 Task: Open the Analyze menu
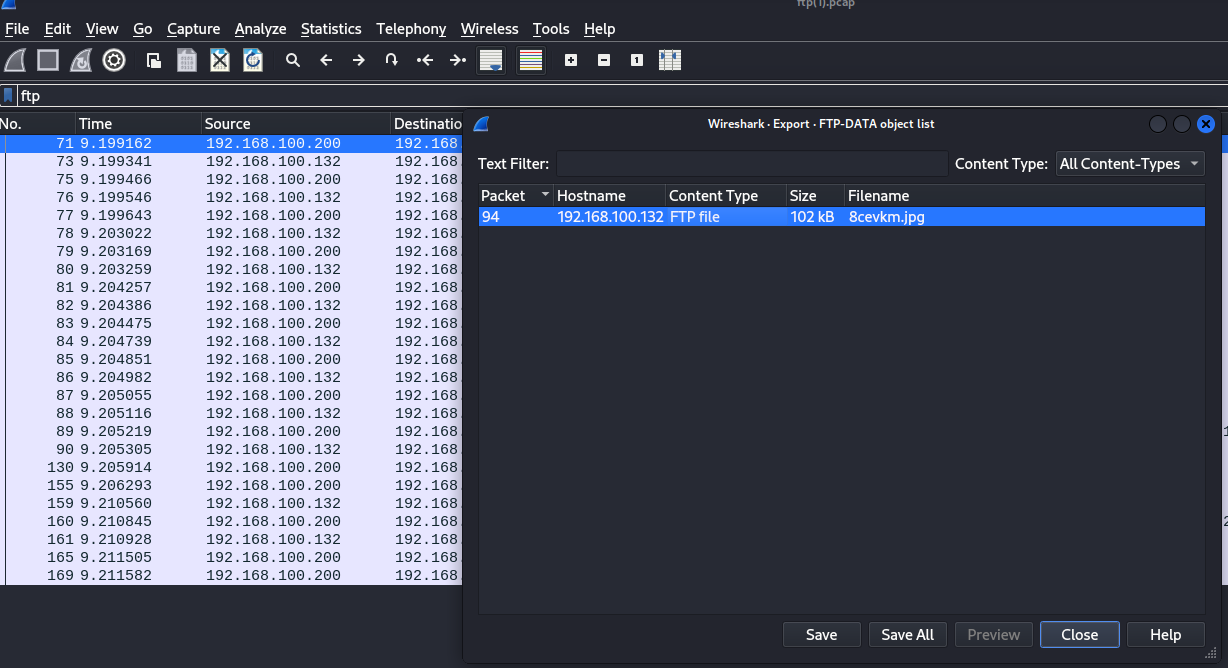pos(261,29)
